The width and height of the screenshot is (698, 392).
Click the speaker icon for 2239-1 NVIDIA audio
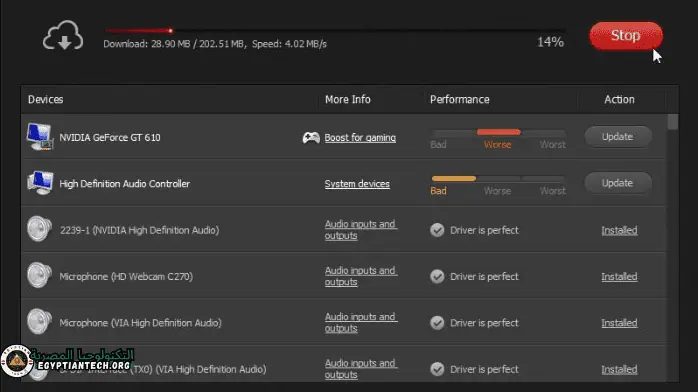[x=39, y=229]
